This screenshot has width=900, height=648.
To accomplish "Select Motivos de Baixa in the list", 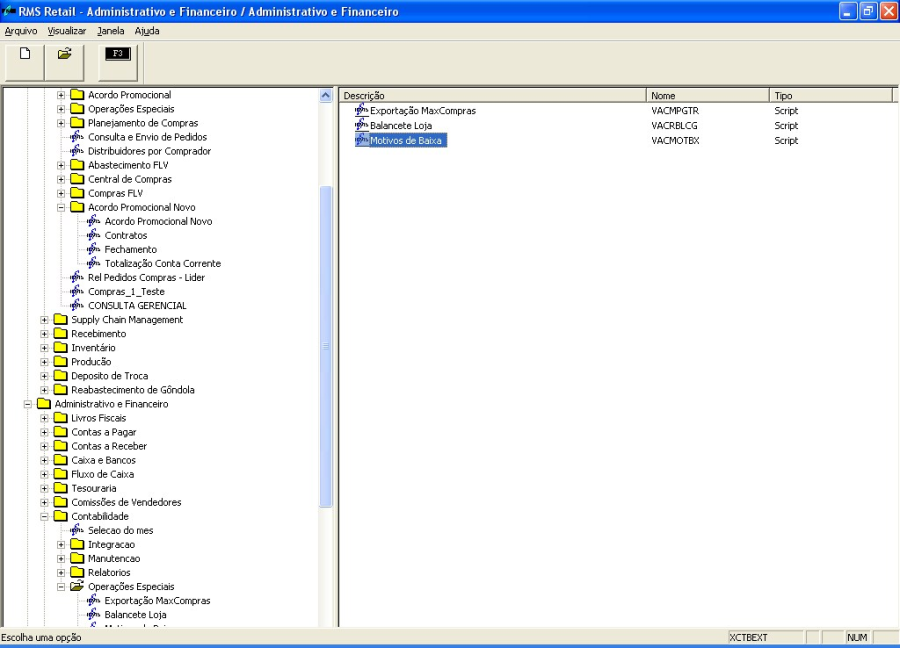I will pyautogui.click(x=406, y=140).
